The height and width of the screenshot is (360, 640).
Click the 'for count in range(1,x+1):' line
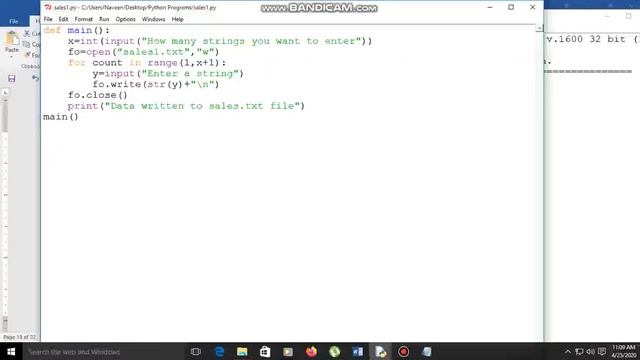click(x=147, y=63)
